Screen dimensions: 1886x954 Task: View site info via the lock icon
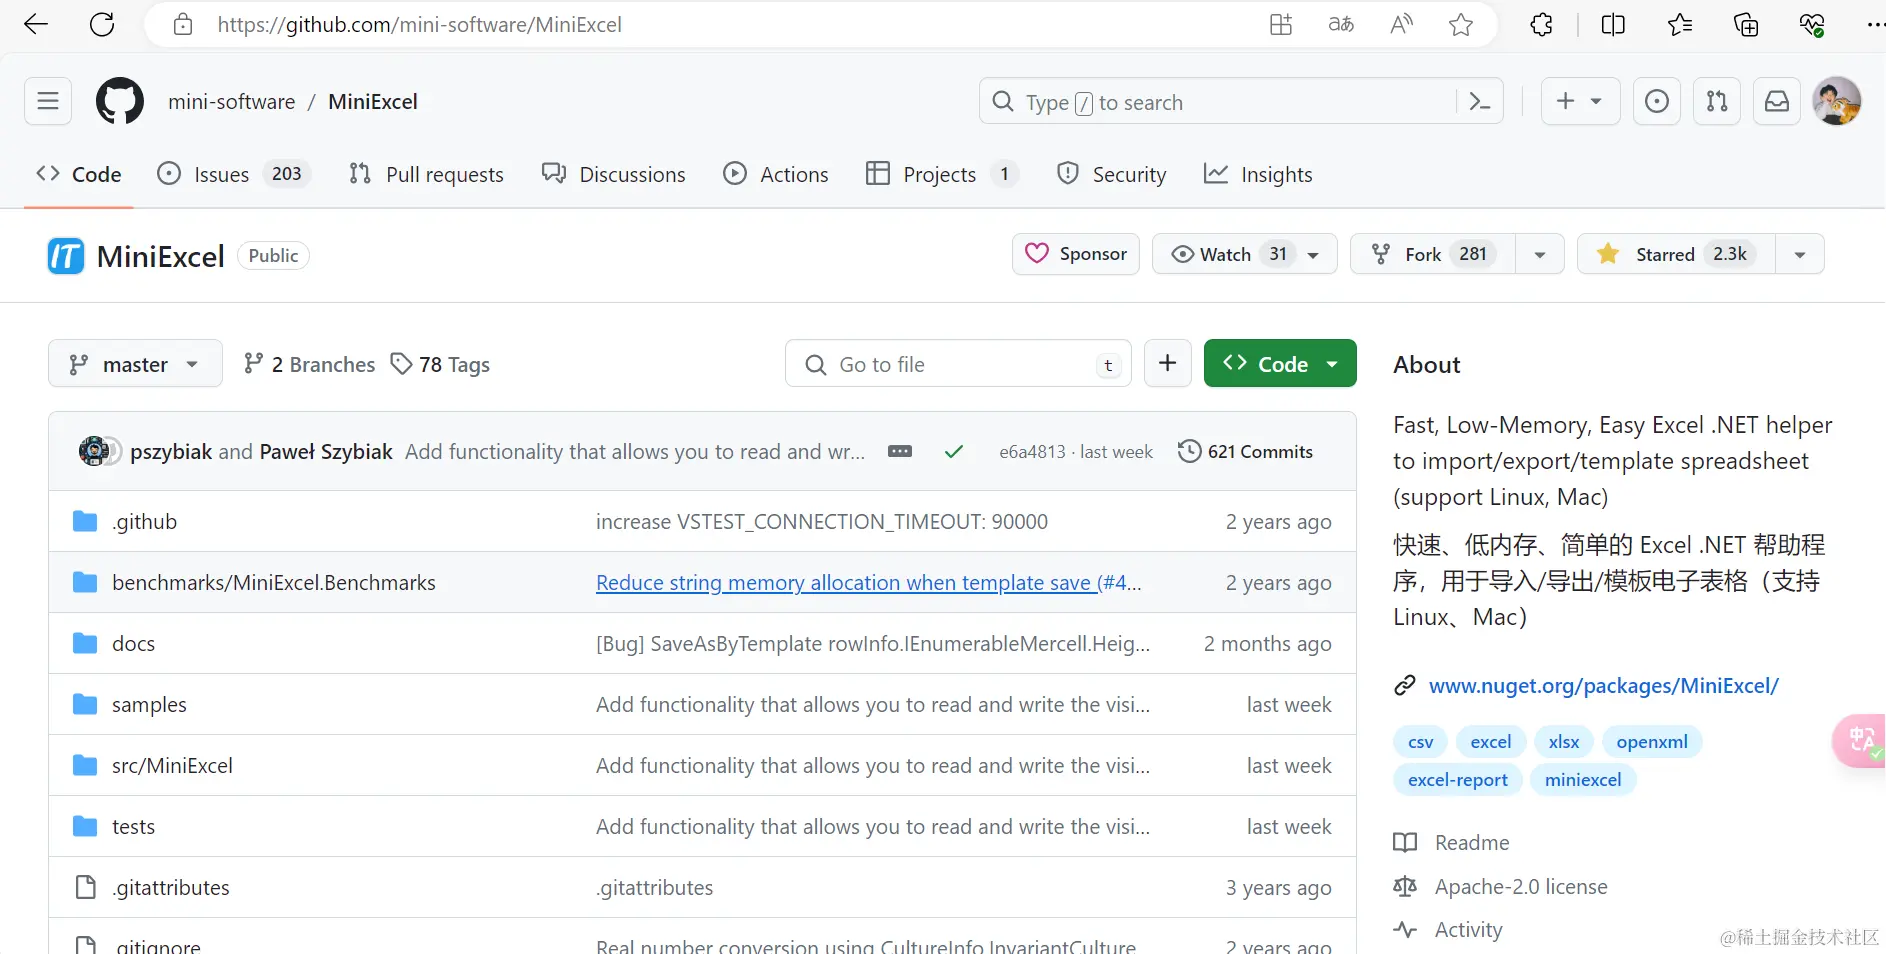click(x=183, y=24)
